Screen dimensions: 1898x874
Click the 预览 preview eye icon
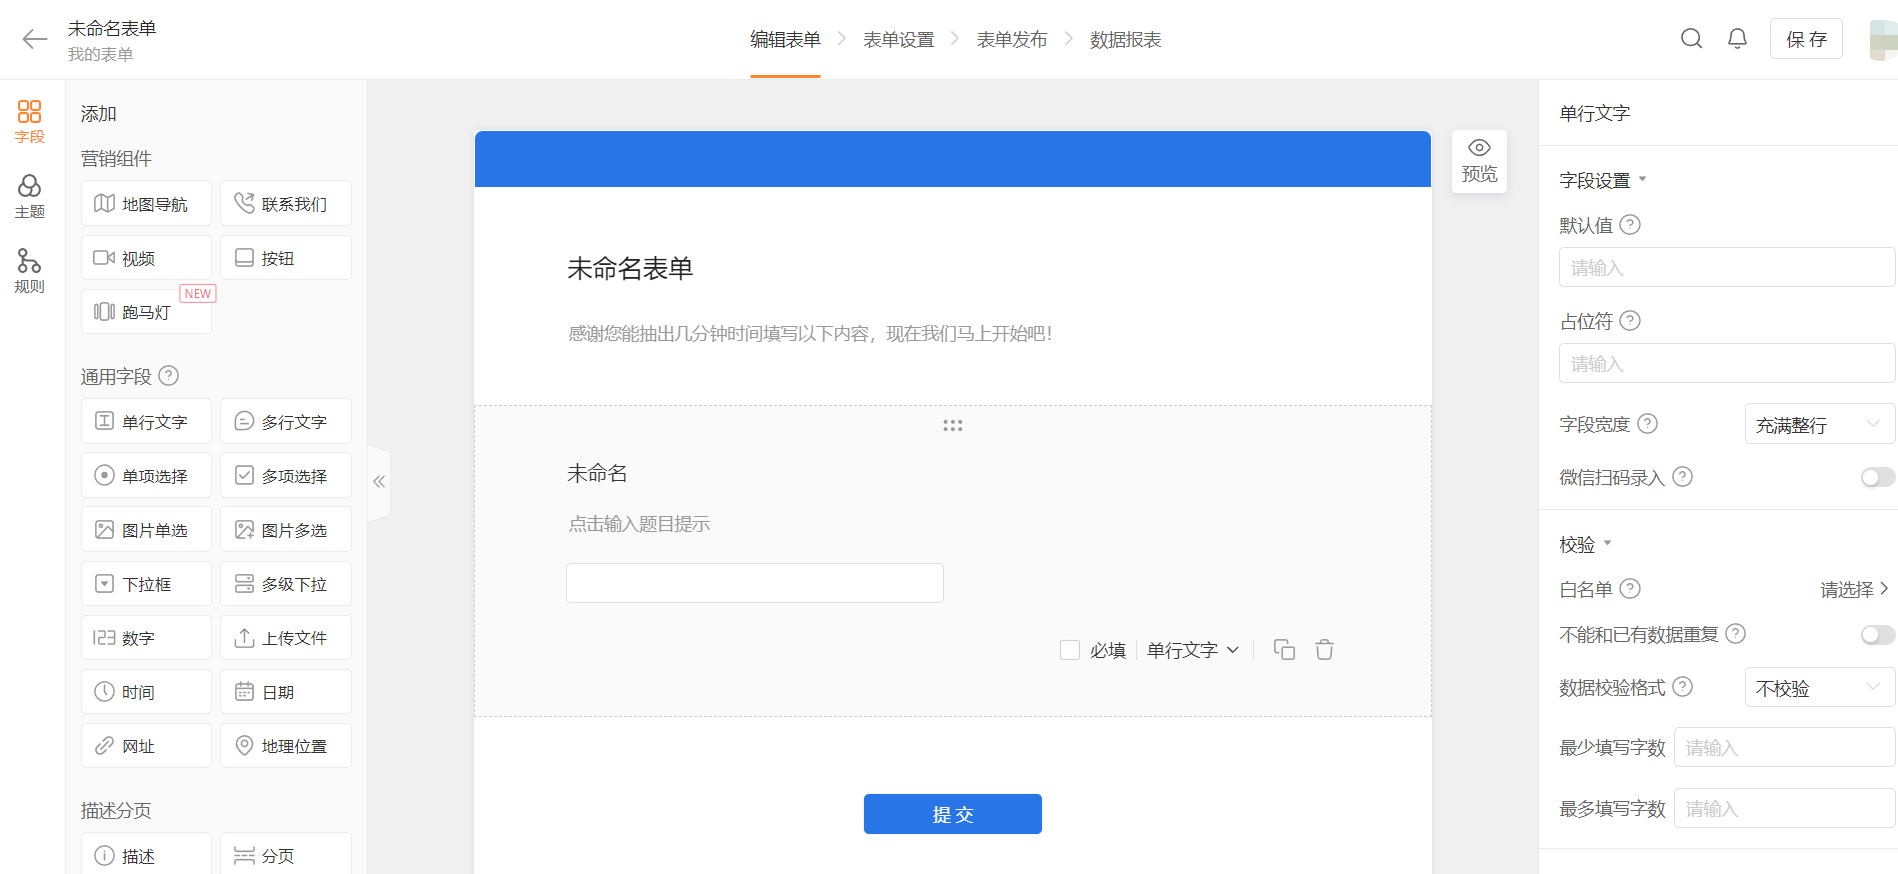click(x=1479, y=161)
